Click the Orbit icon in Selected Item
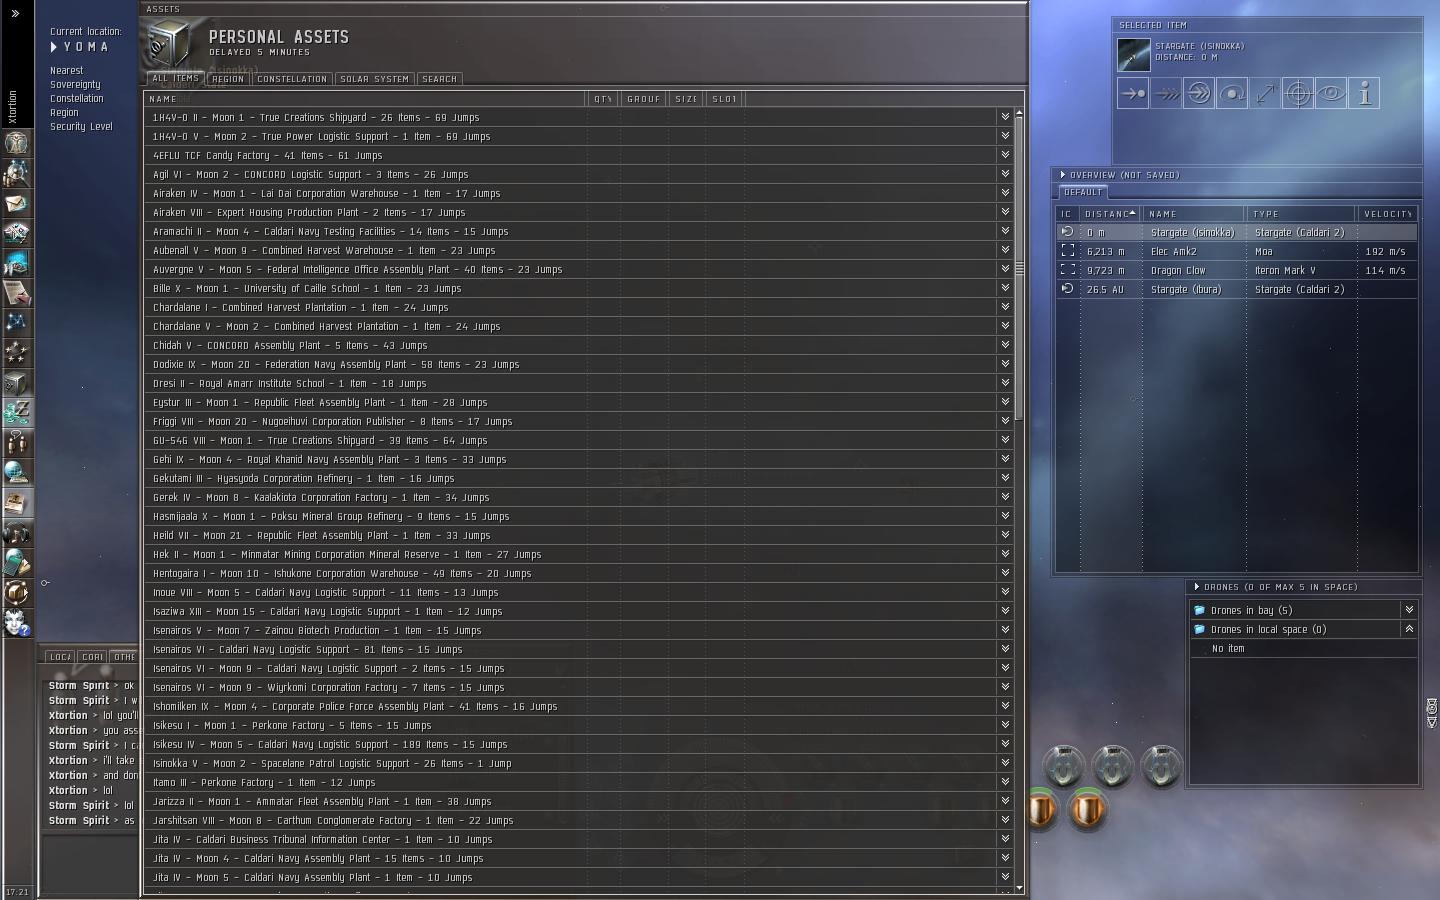Image resolution: width=1440 pixels, height=900 pixels. pyautogui.click(x=1232, y=93)
